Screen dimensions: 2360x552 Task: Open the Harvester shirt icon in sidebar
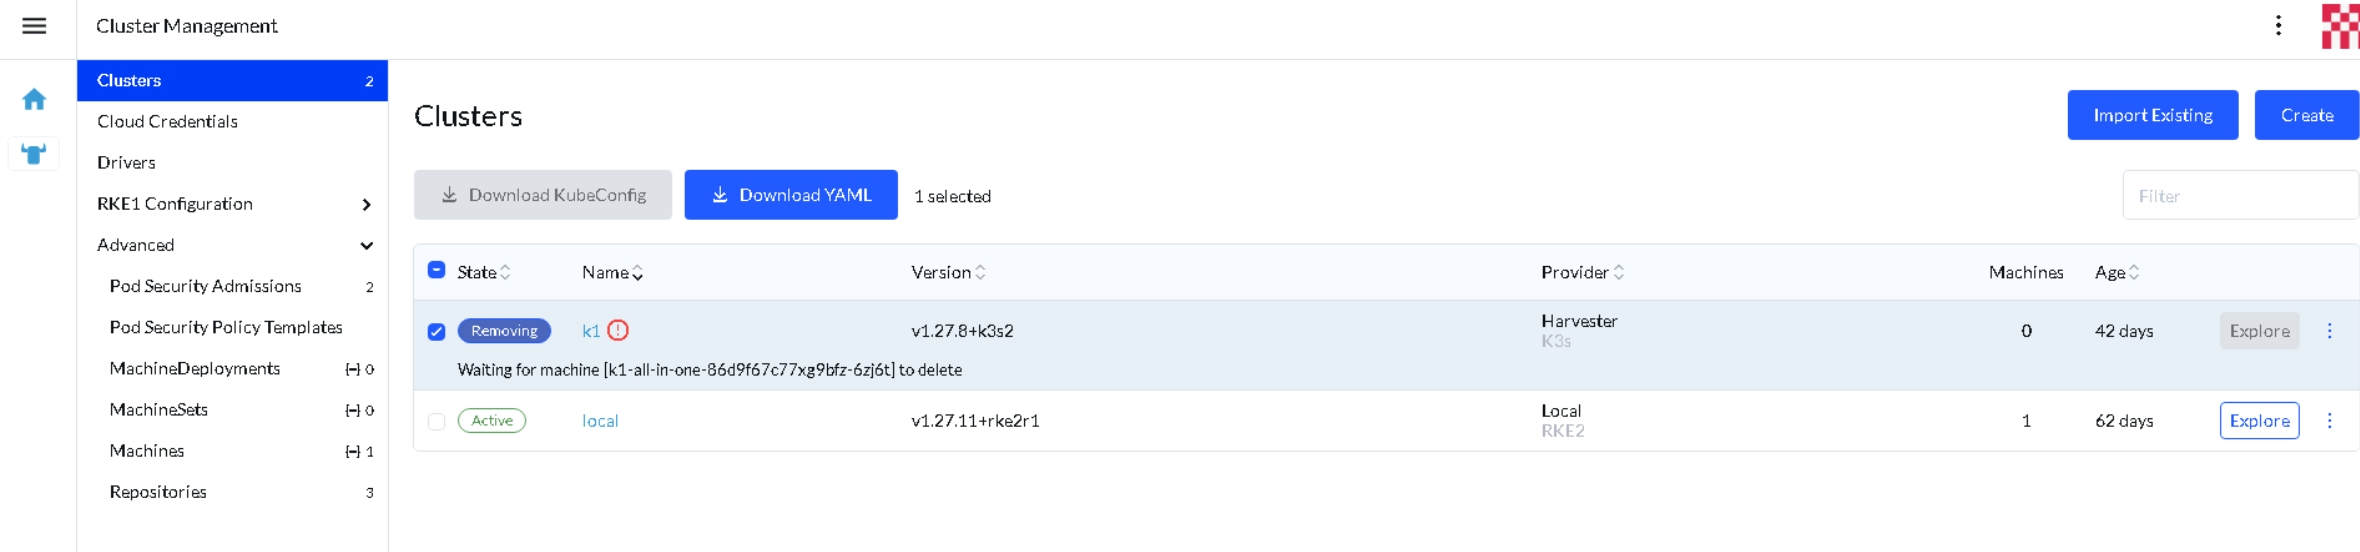point(34,154)
